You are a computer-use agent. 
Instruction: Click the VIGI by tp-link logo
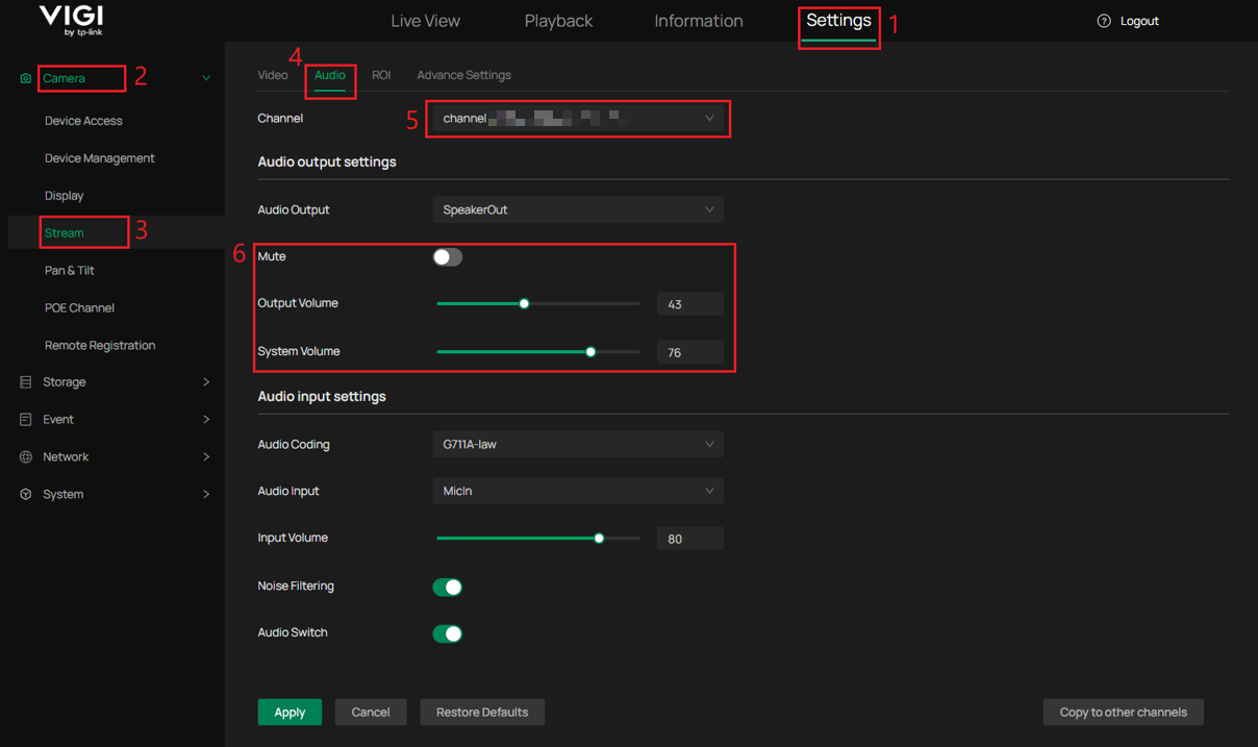[x=71, y=21]
